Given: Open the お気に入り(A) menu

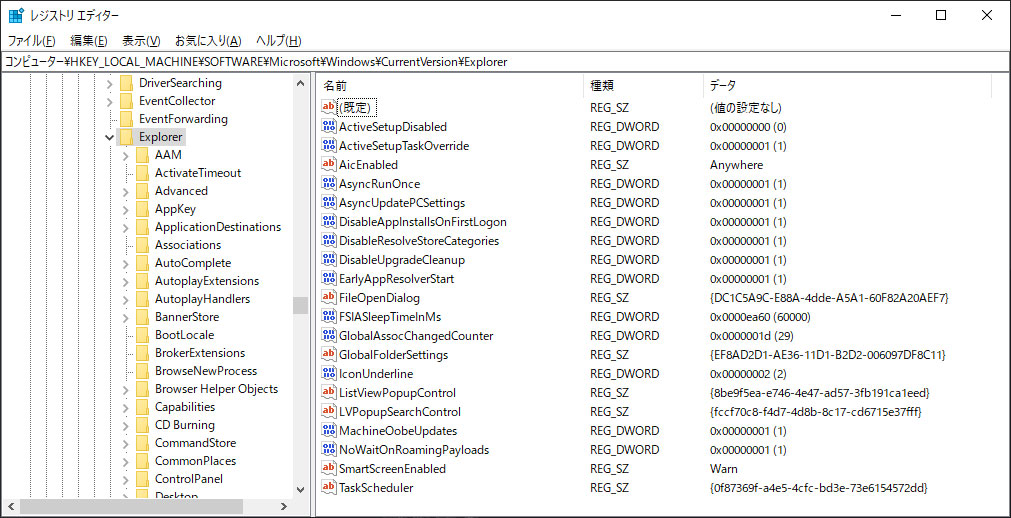Looking at the screenshot, I should pyautogui.click(x=208, y=41).
